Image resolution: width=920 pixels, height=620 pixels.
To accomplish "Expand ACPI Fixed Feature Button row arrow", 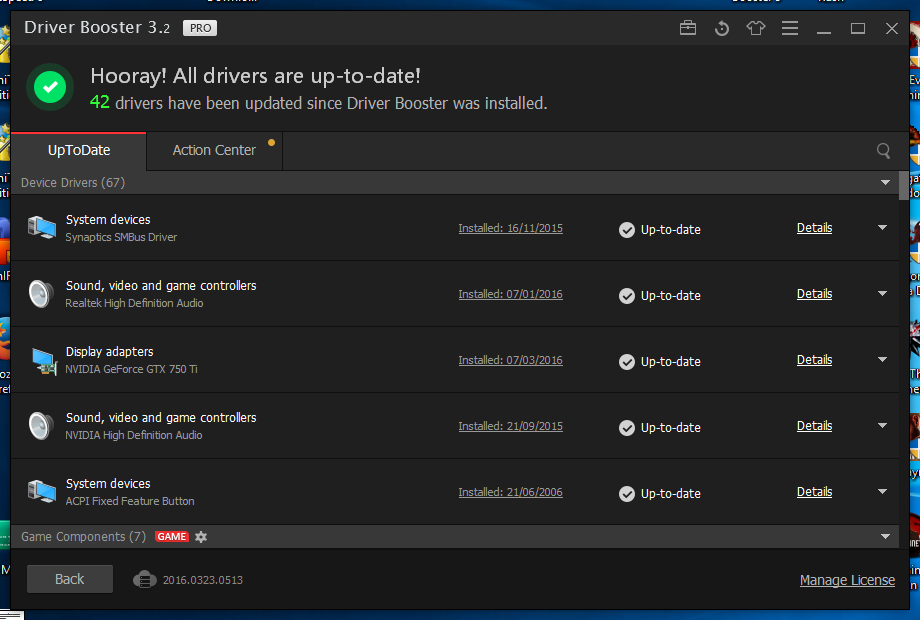I will coord(882,492).
